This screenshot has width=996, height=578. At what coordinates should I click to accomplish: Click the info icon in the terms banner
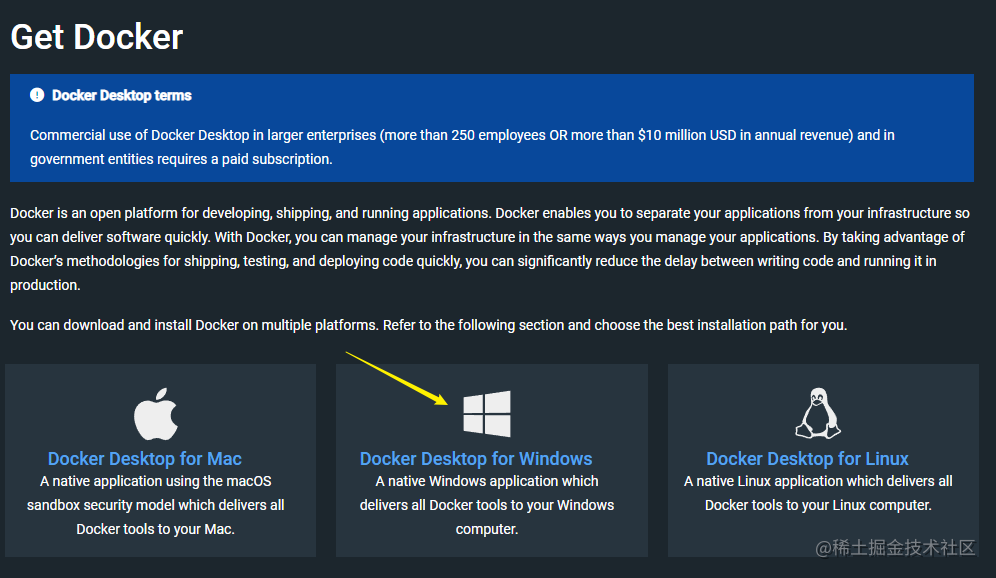pyautogui.click(x=37, y=95)
